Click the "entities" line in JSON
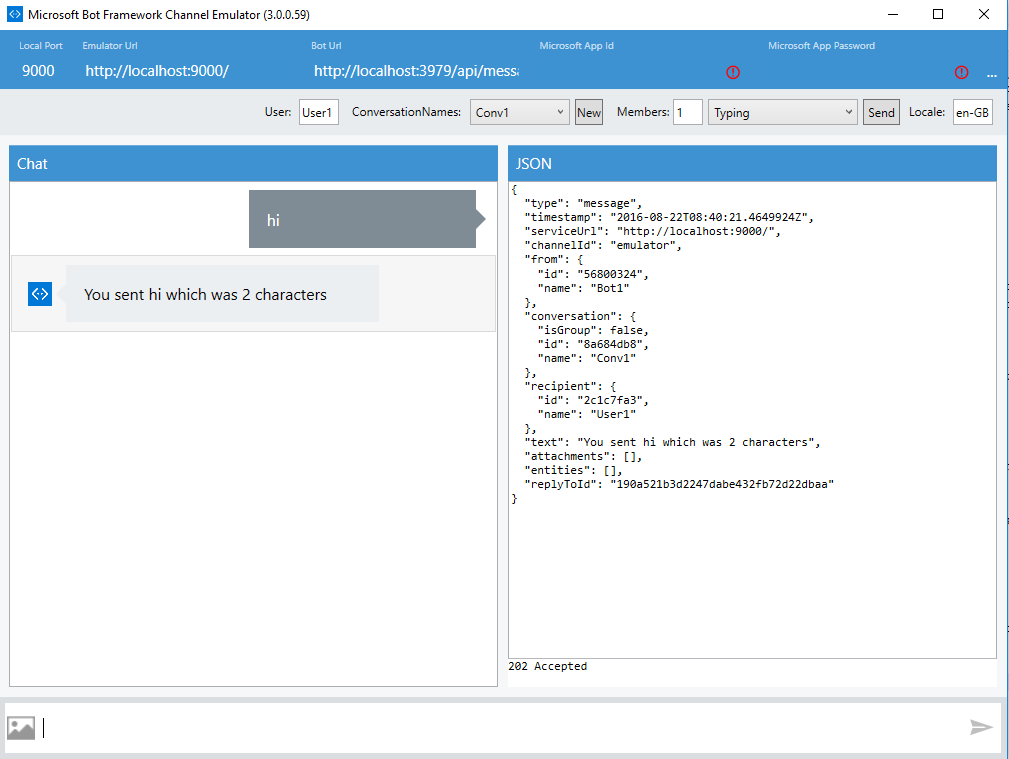1009x759 pixels. point(573,471)
